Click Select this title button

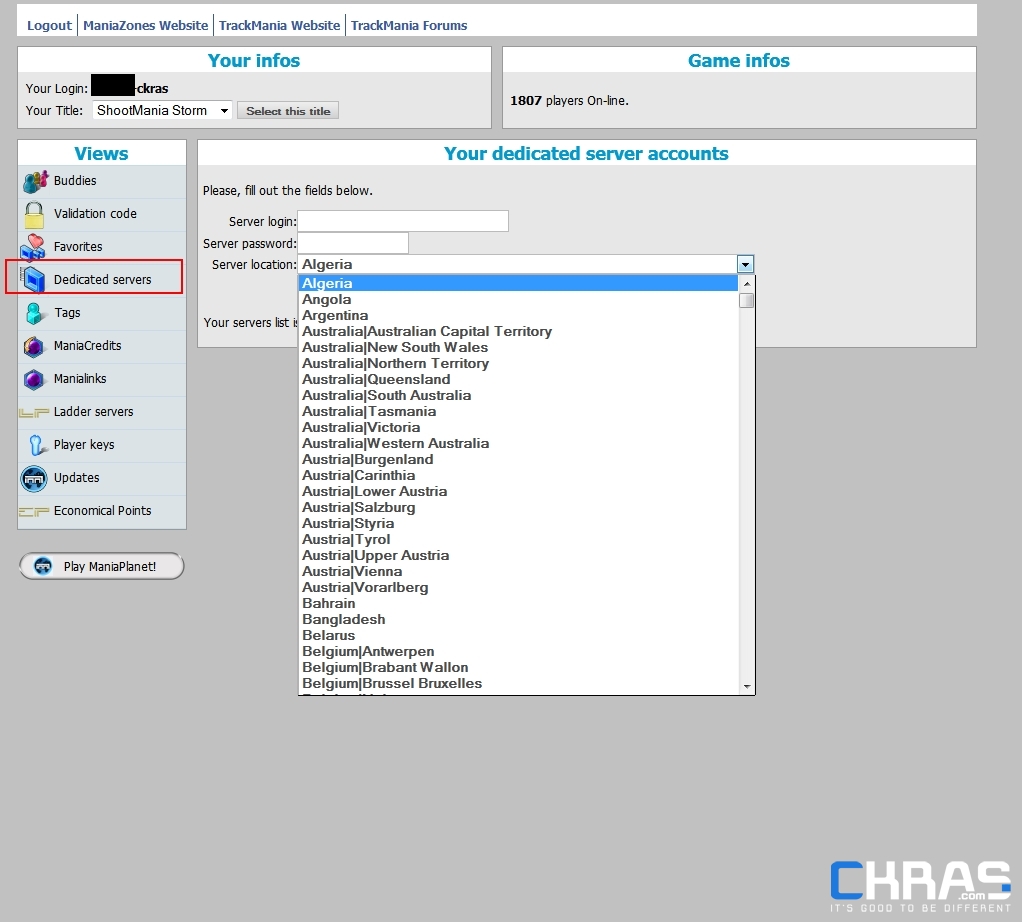coord(288,111)
